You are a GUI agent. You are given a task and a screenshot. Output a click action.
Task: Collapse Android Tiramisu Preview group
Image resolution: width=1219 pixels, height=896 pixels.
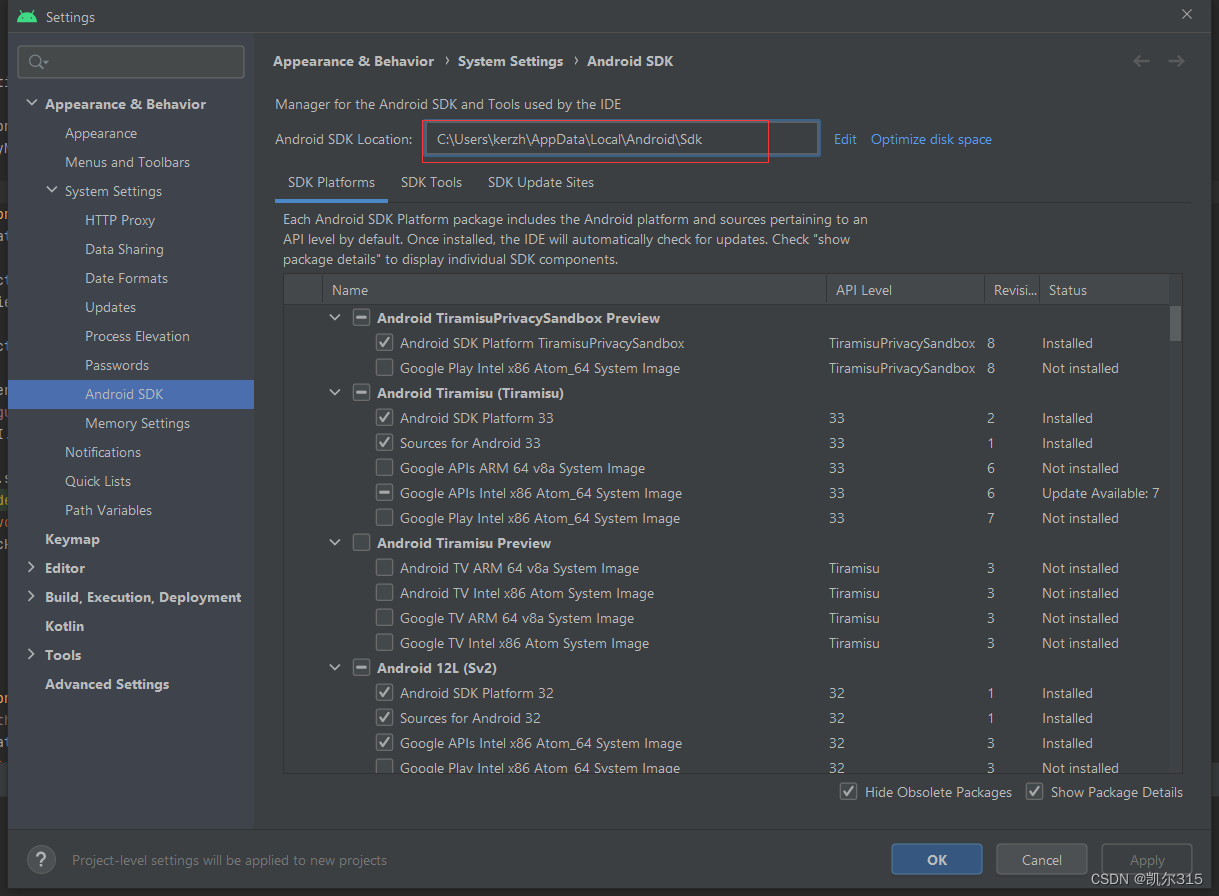(x=335, y=543)
